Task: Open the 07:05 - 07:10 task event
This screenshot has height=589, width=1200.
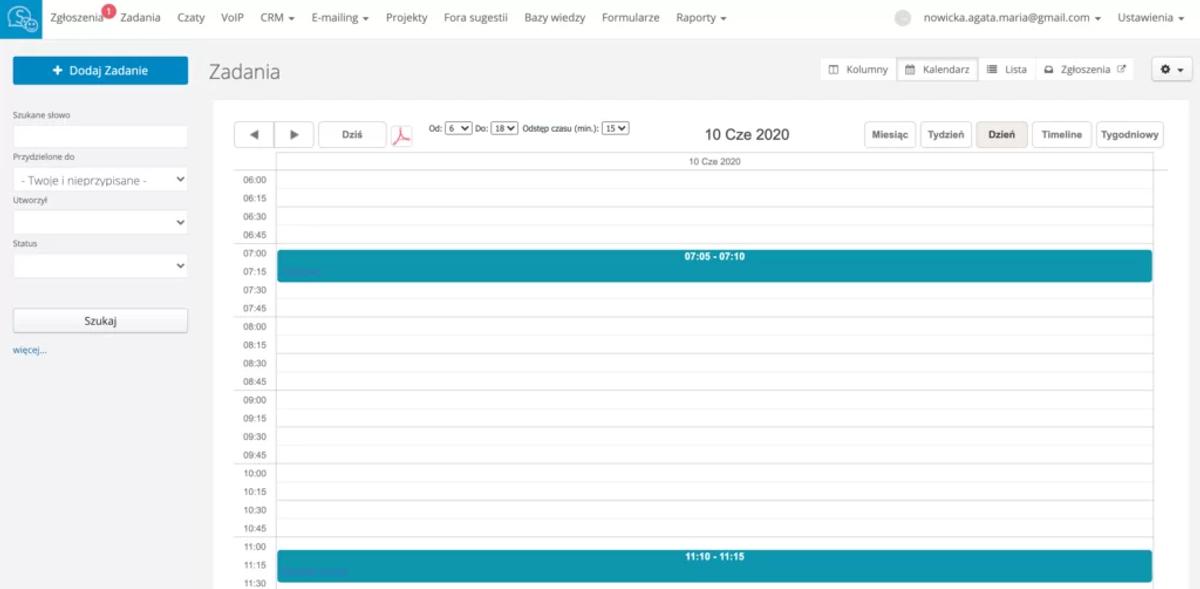Action: 714,266
